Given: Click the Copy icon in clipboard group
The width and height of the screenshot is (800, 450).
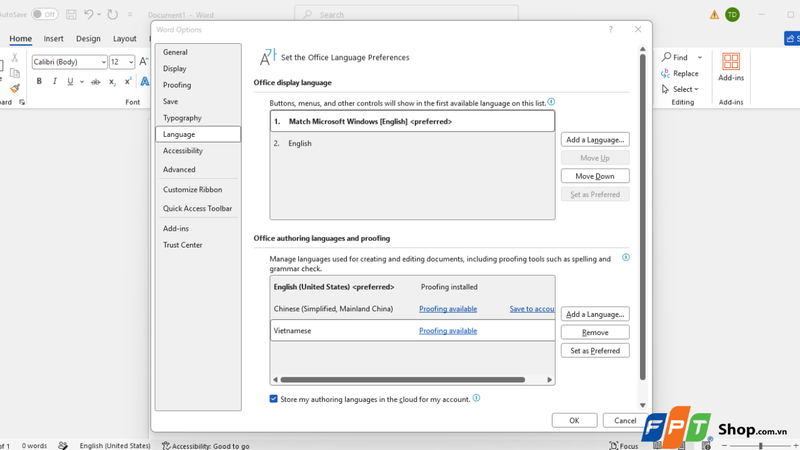Looking at the screenshot, I should pyautogui.click(x=15, y=73).
